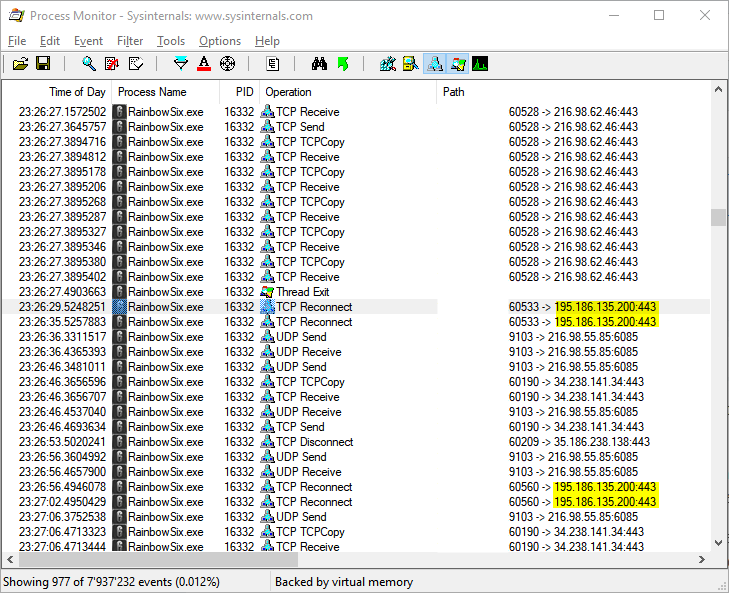Image resolution: width=729 pixels, height=593 pixels.
Task: Click the horizontal scrollbar right arrow
Action: coord(702,559)
